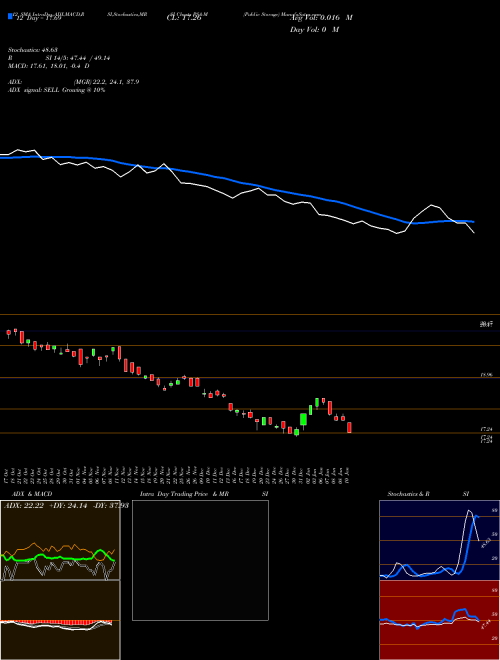Click the 'MACD: 17.61, 18.01, -0.4 D' line
Screen dimensions: 500x660
[x=48, y=66]
